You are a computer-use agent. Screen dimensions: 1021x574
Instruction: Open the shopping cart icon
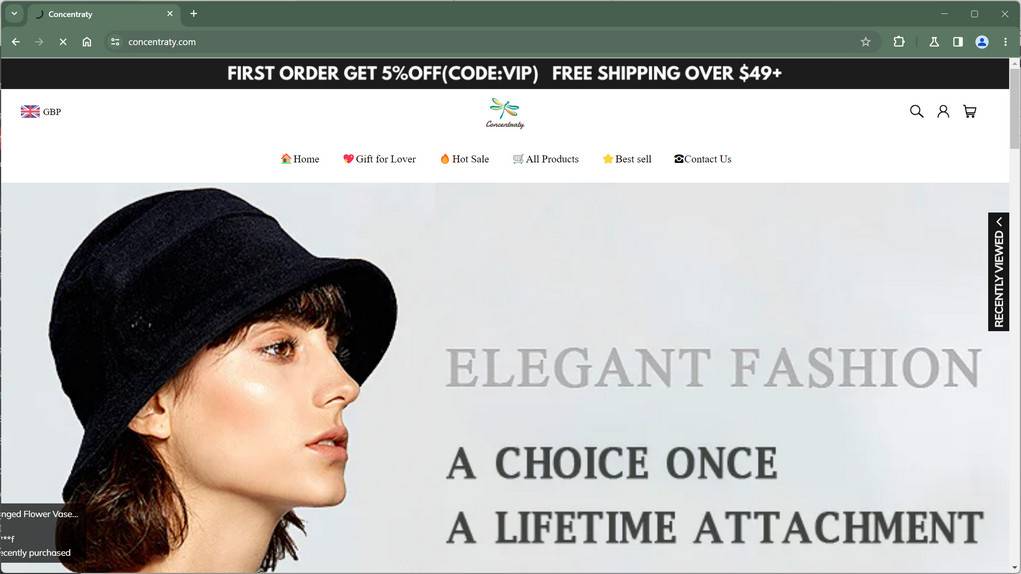pos(970,111)
